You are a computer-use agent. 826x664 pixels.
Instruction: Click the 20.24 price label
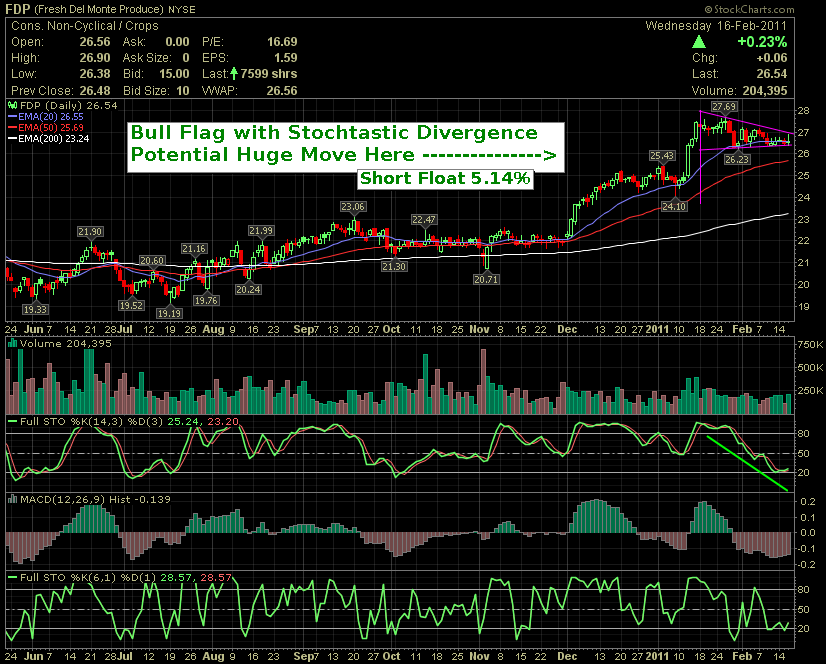[248, 289]
